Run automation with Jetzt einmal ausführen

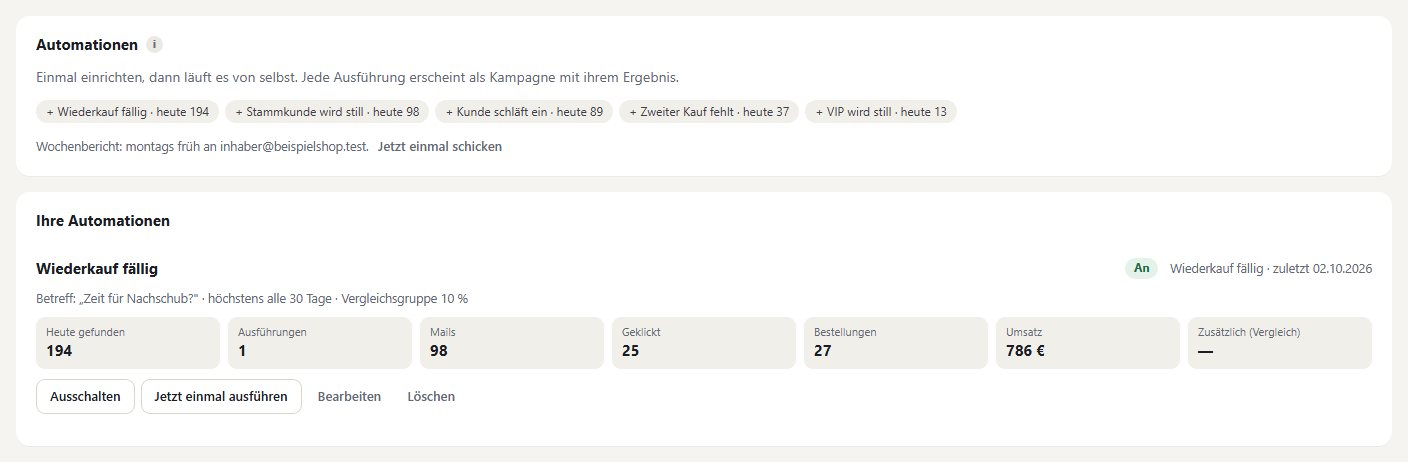[221, 396]
